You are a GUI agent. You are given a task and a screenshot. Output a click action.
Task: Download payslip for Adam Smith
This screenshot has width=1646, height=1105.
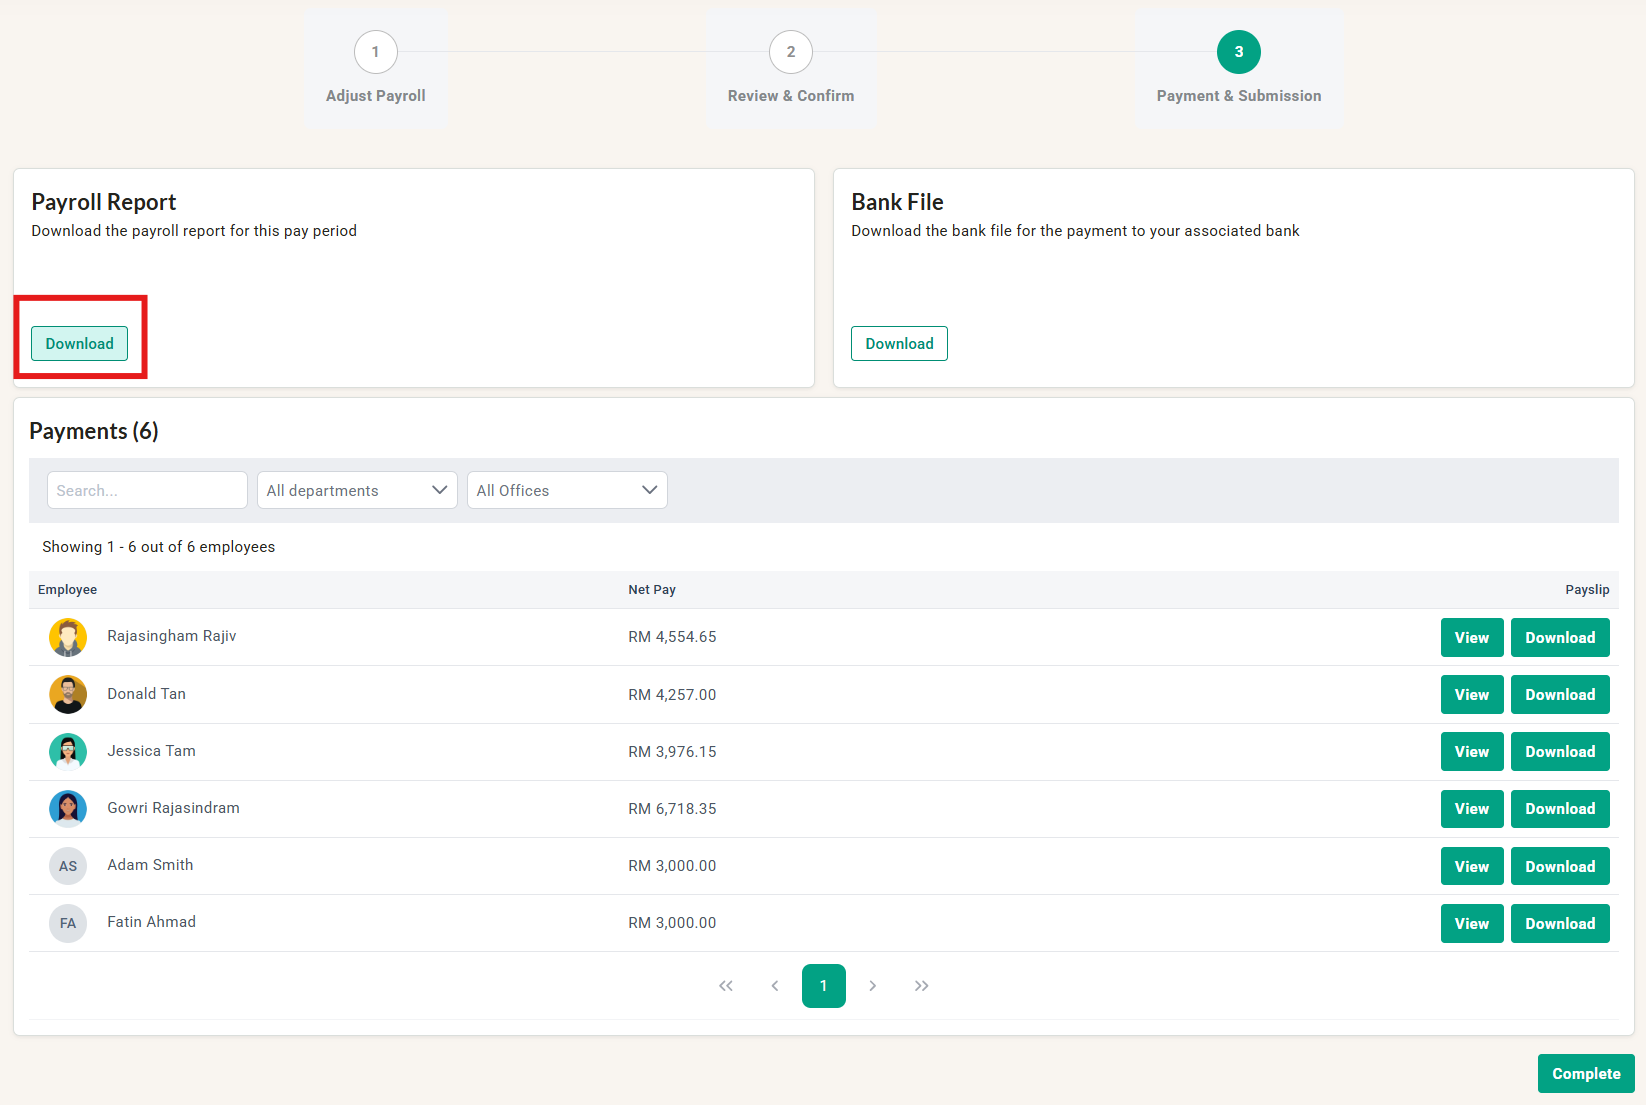1560,866
